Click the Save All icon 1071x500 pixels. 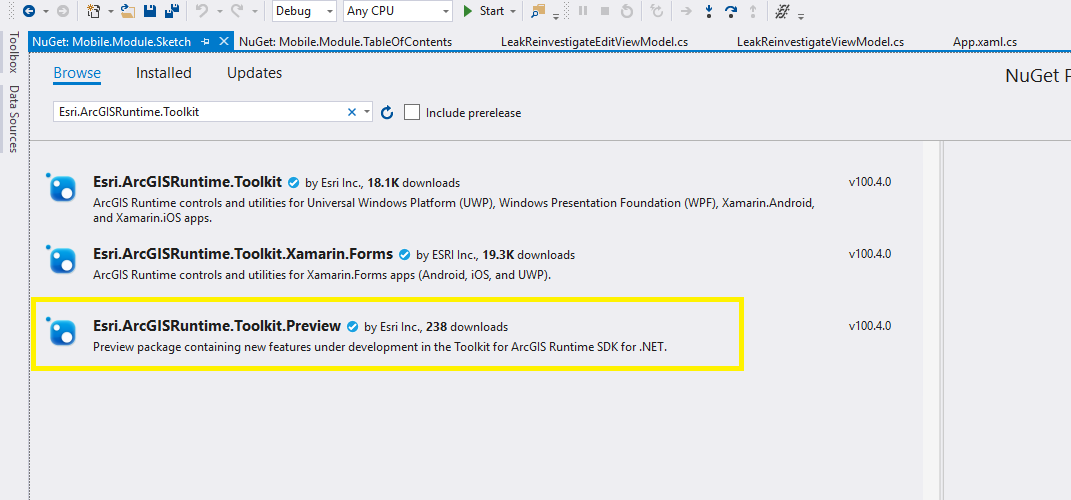[170, 11]
